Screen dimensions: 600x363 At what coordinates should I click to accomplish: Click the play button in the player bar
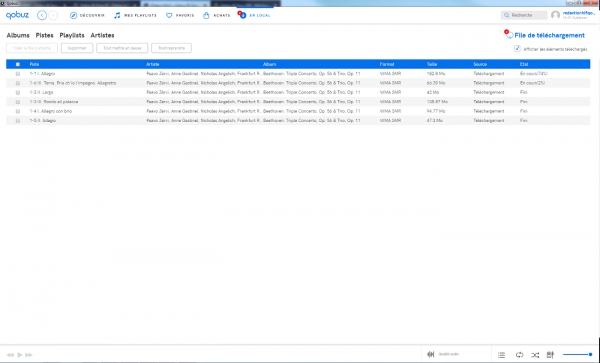[20, 355]
